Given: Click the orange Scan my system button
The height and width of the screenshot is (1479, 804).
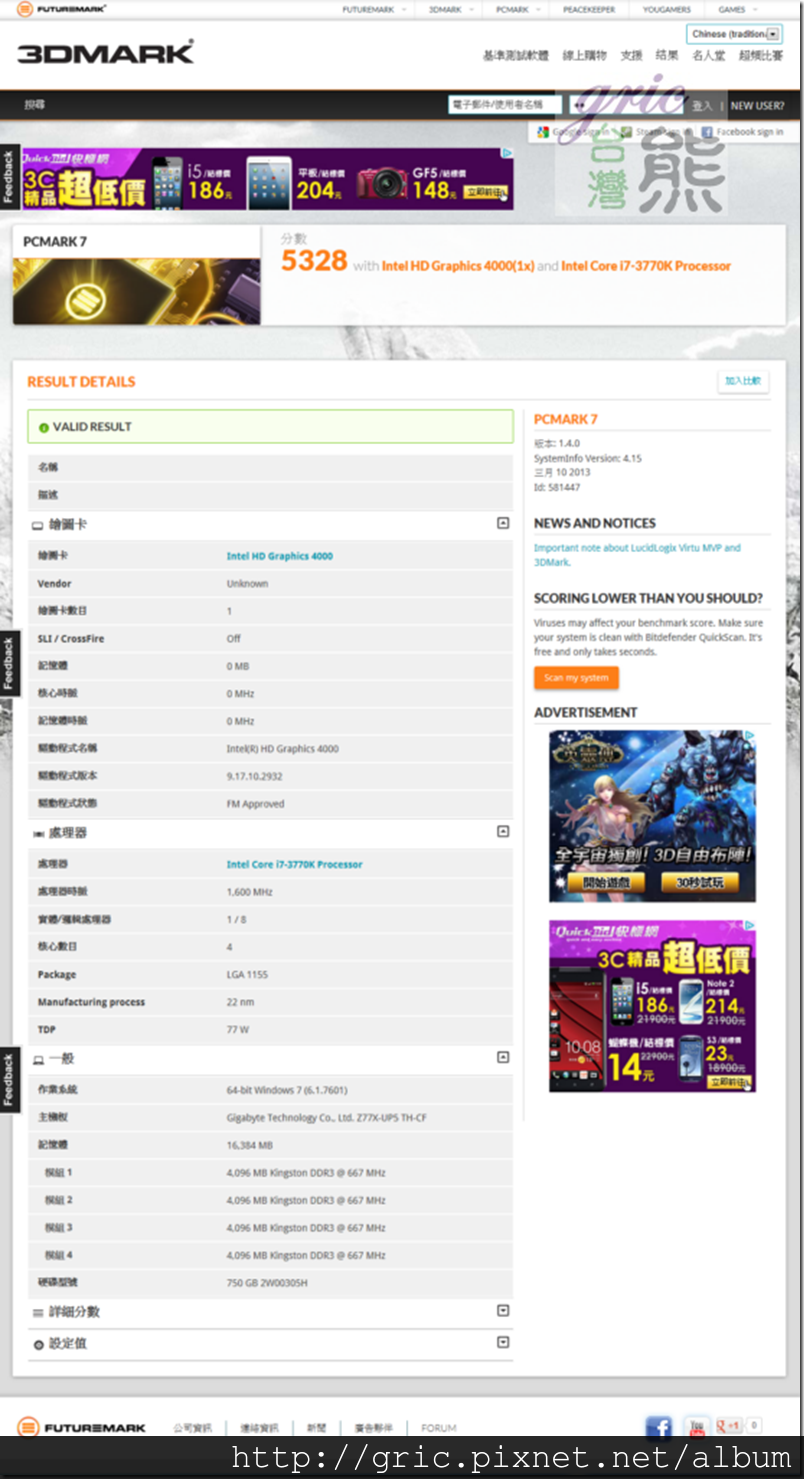Looking at the screenshot, I should (576, 678).
